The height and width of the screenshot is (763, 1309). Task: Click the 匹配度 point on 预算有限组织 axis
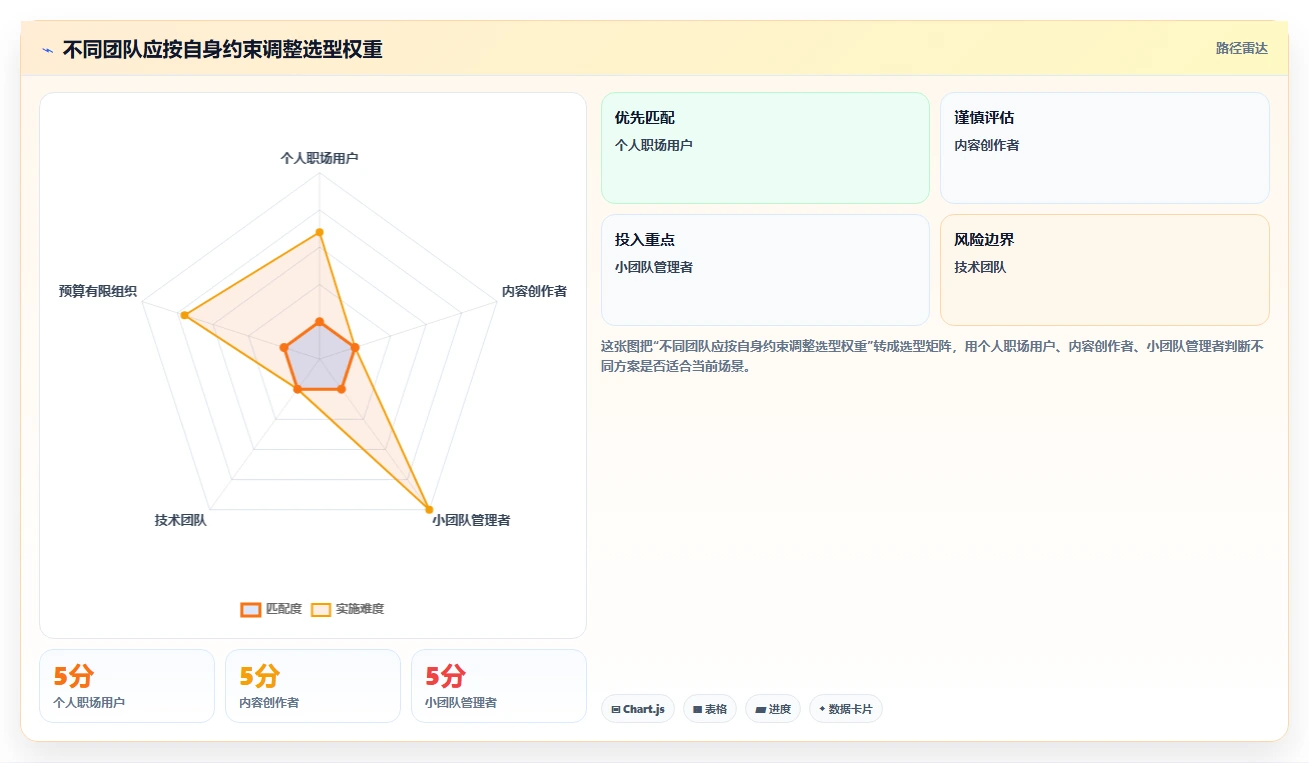(285, 347)
